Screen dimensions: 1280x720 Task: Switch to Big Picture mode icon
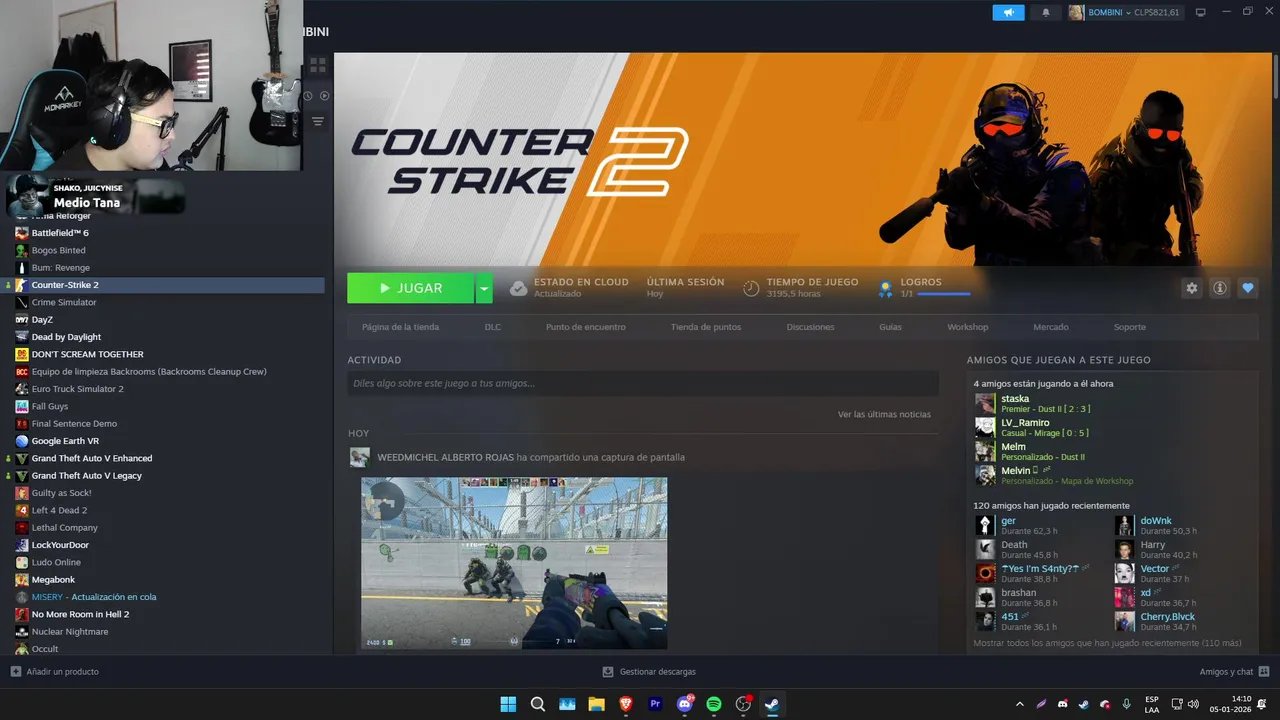click(1201, 12)
